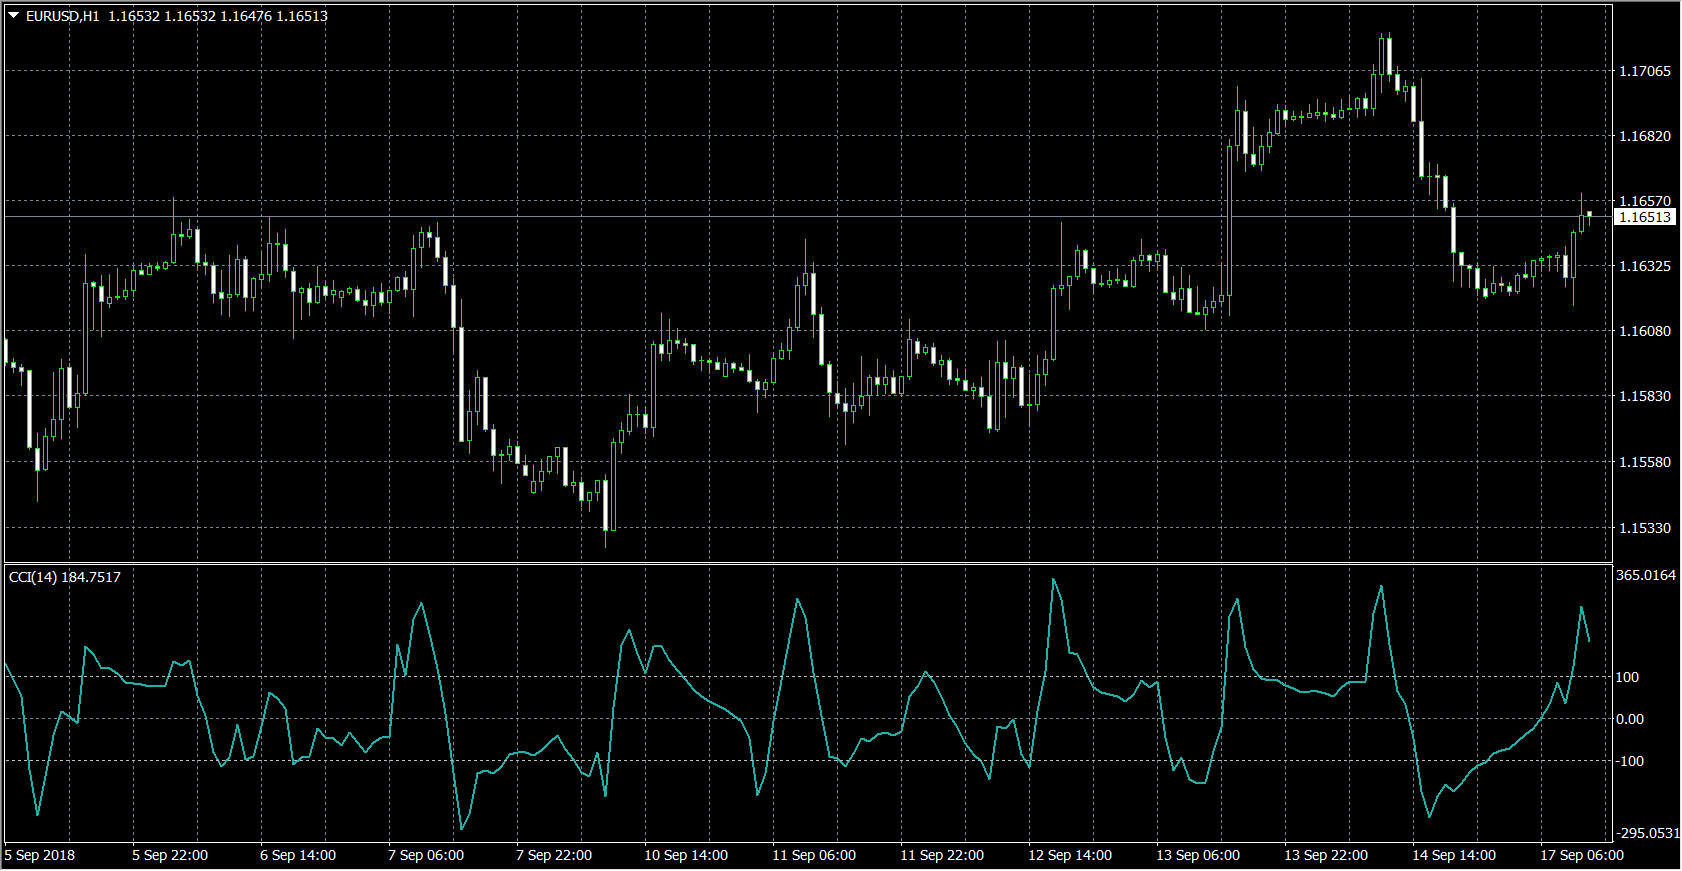Image resolution: width=1682 pixels, height=871 pixels.
Task: Click the 7 Sep 22:00 time label
Action: [x=554, y=855]
